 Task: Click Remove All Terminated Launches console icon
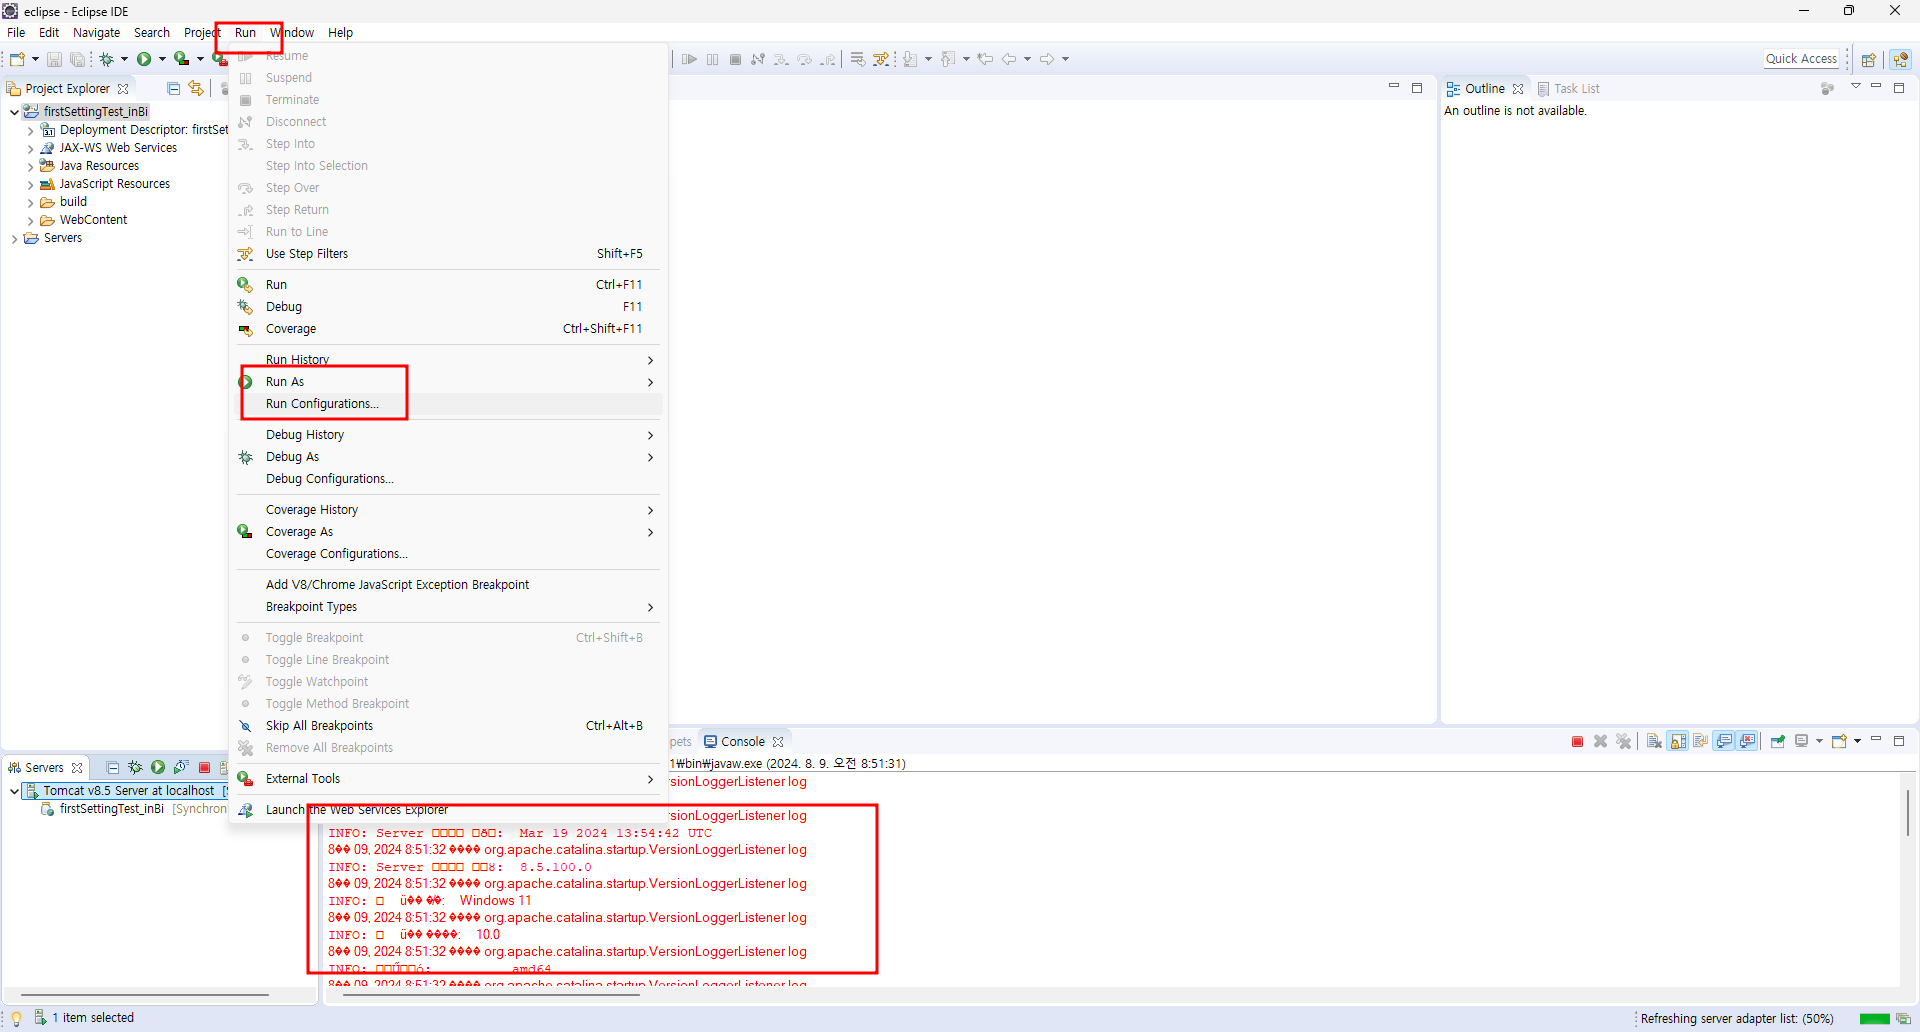1624,742
